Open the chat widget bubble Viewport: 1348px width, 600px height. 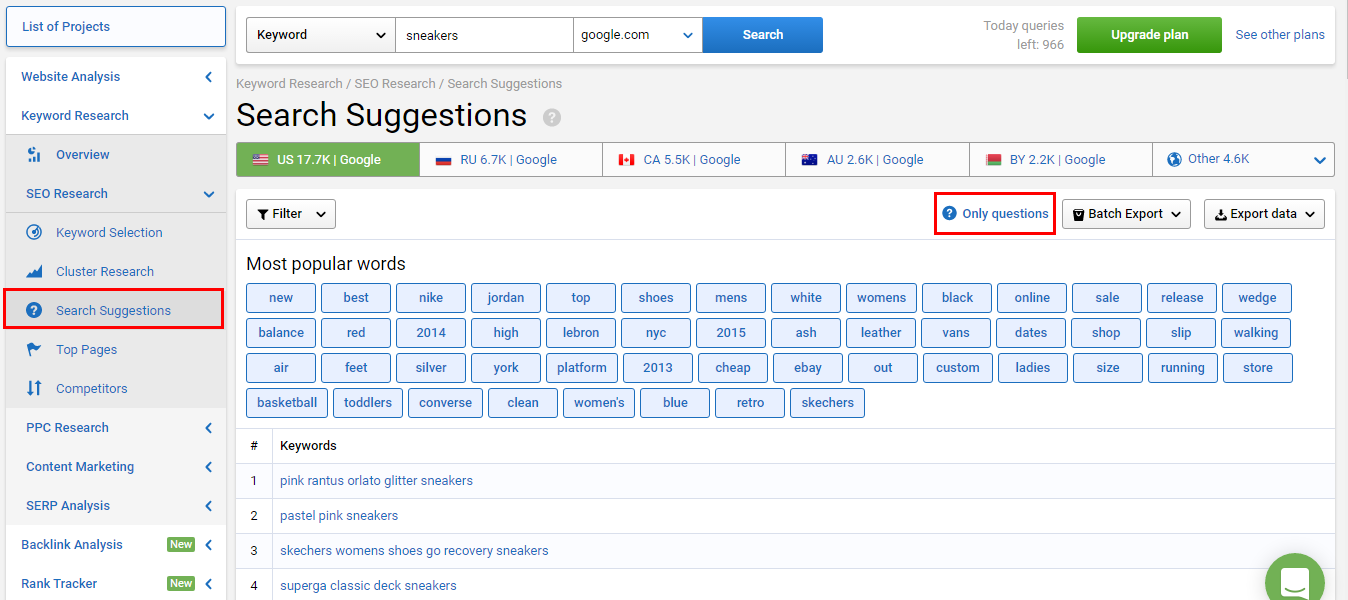(1294, 582)
